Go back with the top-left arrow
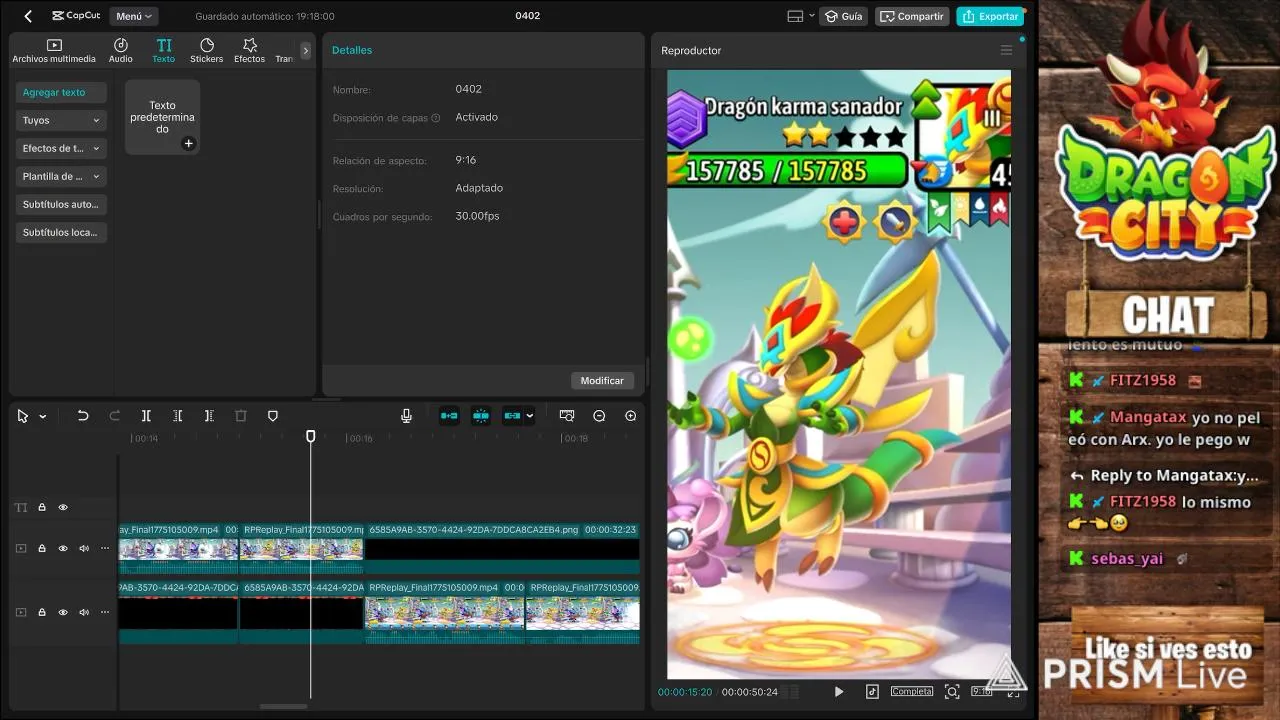The height and width of the screenshot is (720, 1280). [28, 16]
